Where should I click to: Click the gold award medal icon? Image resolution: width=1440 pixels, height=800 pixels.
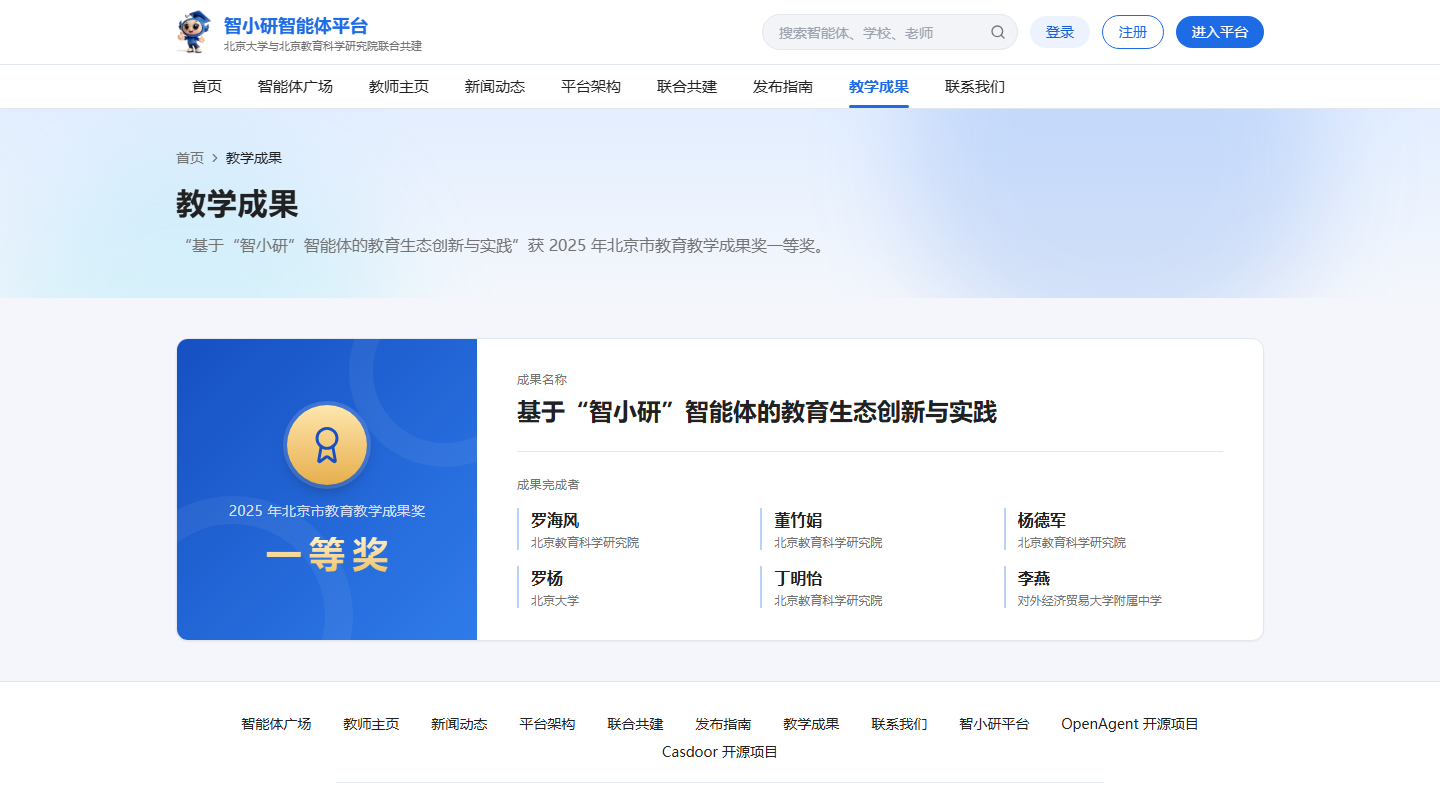327,446
